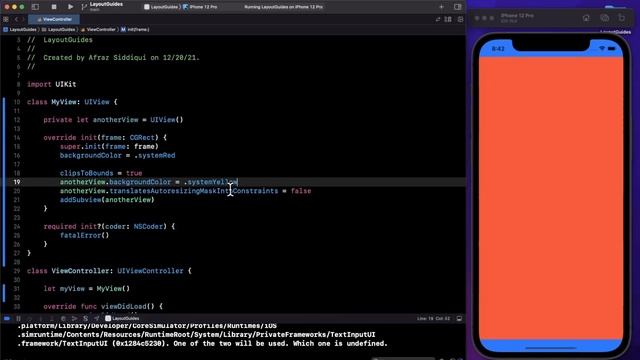Tap the 8:42 clock in Simulator

coord(498,49)
